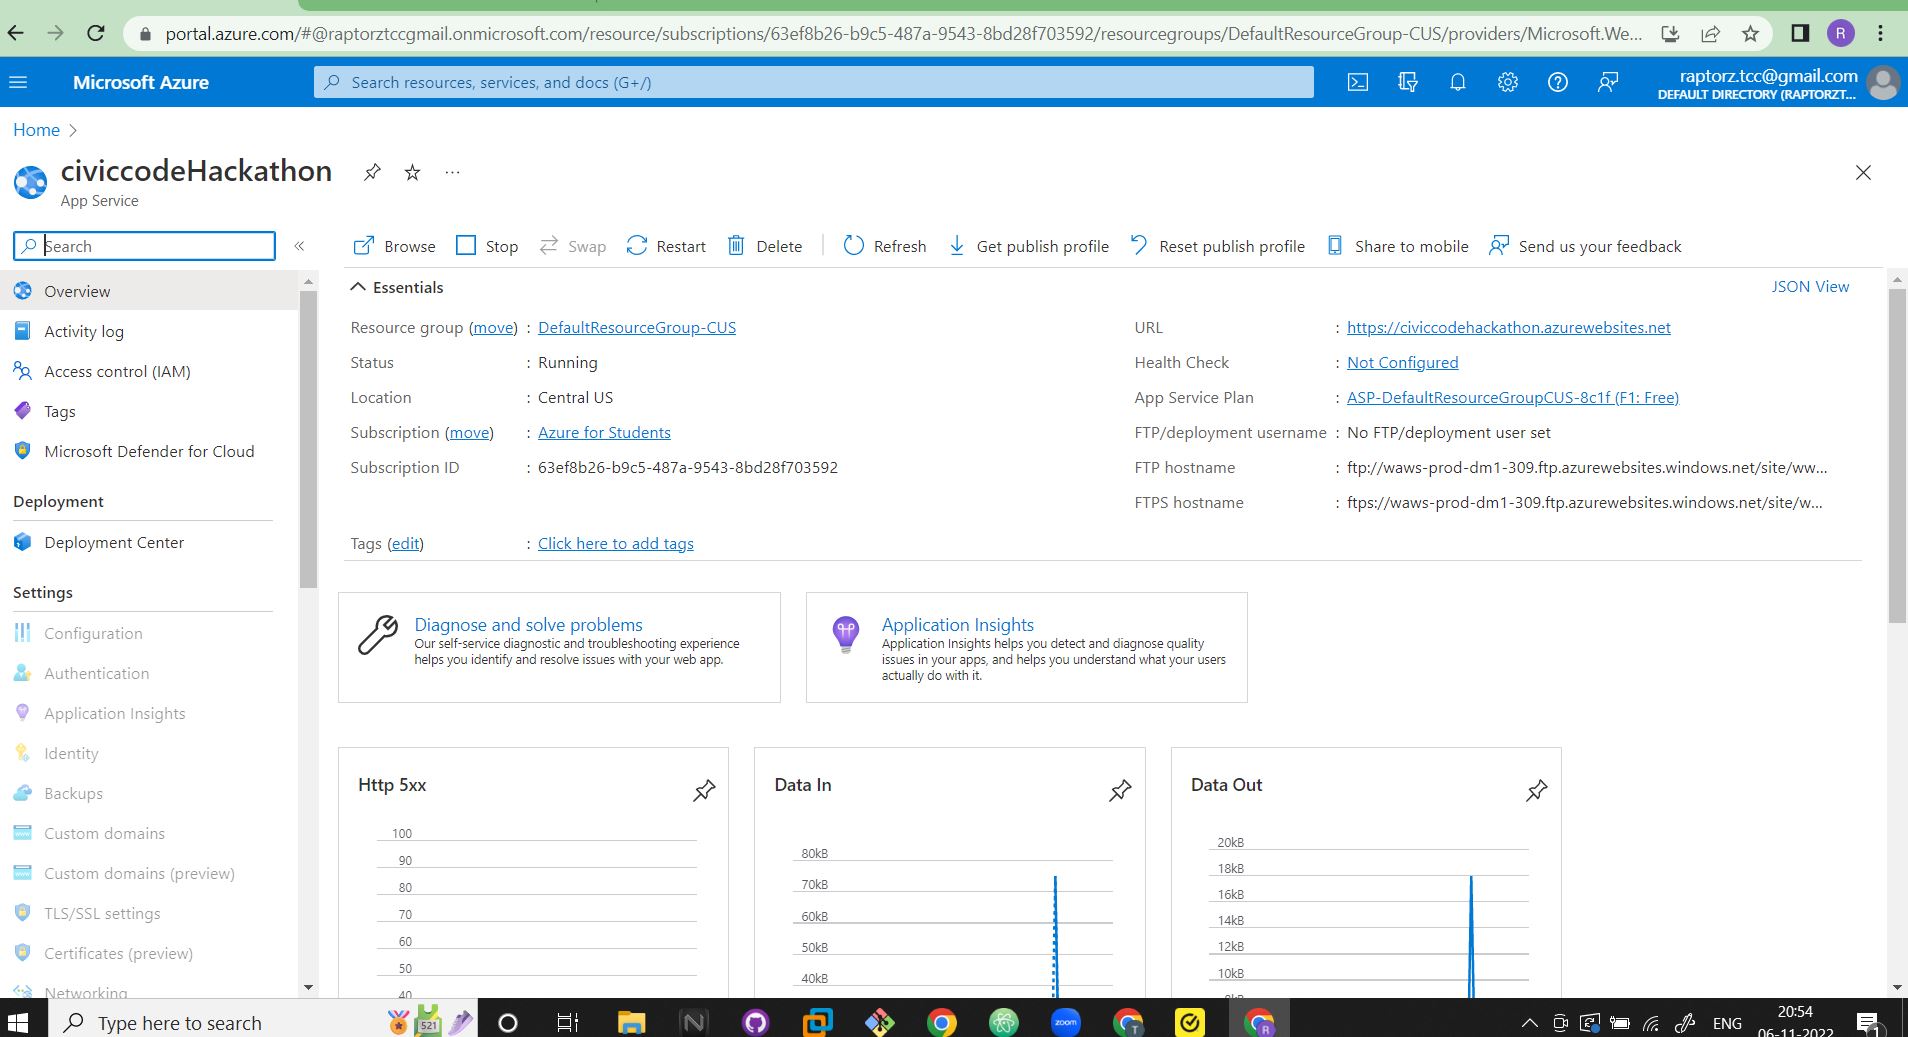Viewport: 1908px width, 1037px height.
Task: Open Identity settings
Action: click(149, 753)
